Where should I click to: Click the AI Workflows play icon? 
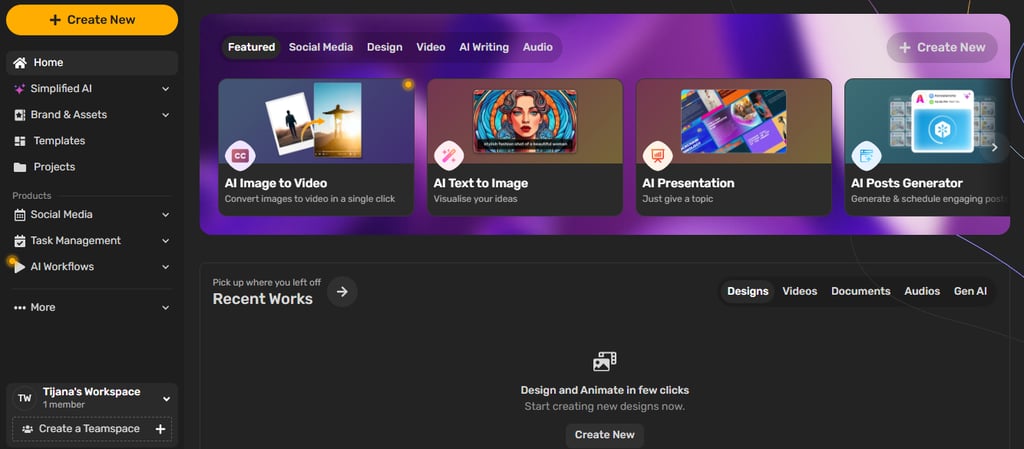pyautogui.click(x=20, y=267)
